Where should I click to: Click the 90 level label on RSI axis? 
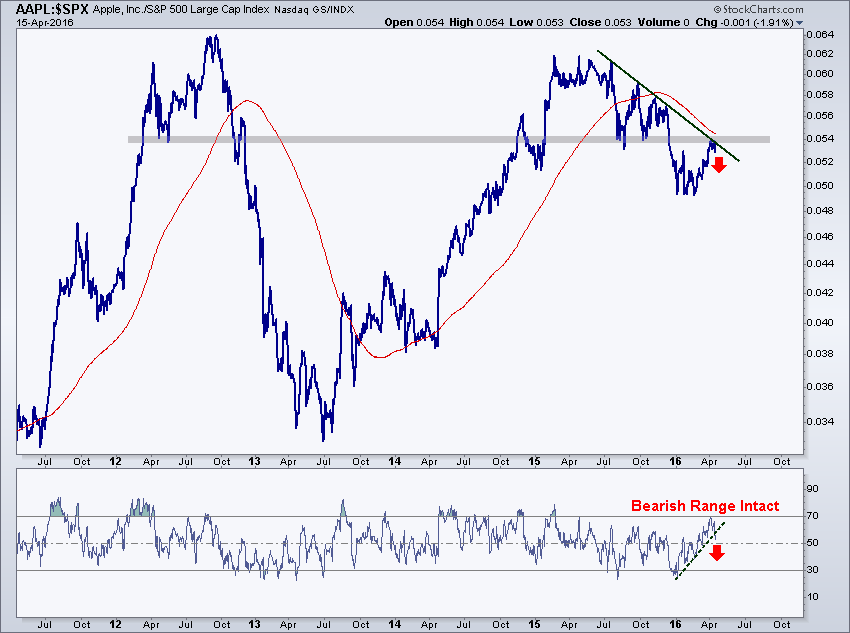coord(813,489)
